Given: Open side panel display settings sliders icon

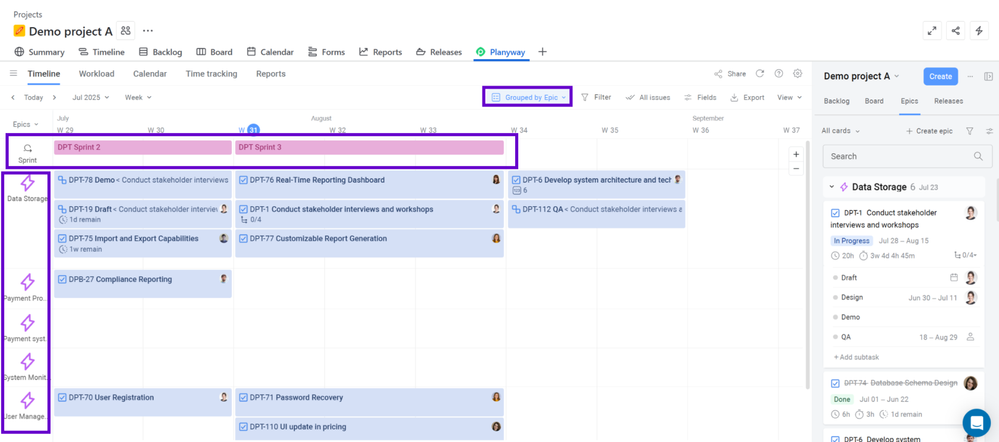Looking at the screenshot, I should 989,131.
